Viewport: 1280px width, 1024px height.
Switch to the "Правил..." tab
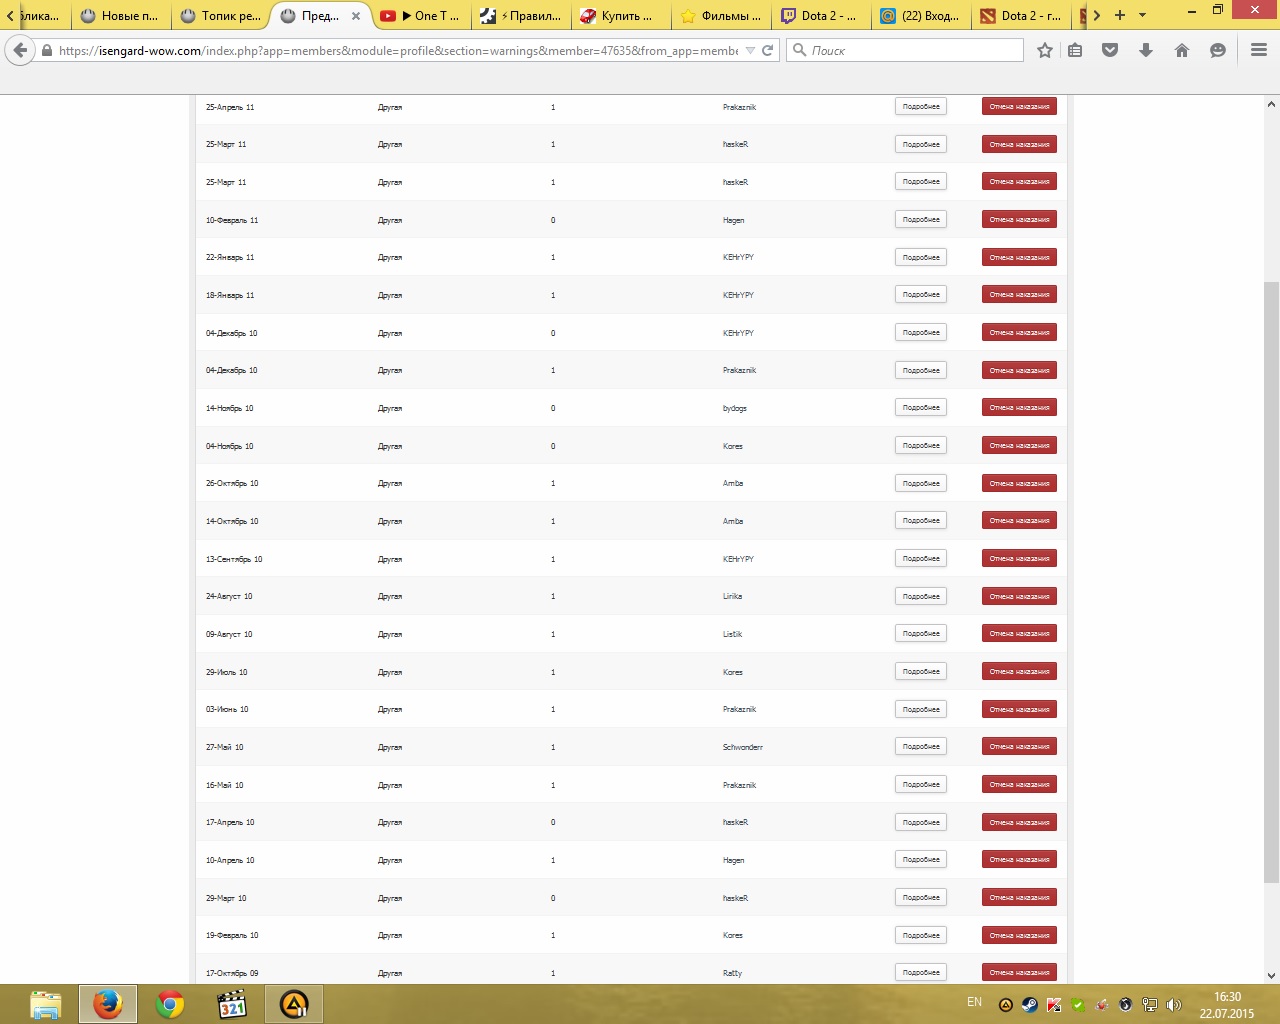click(x=520, y=15)
